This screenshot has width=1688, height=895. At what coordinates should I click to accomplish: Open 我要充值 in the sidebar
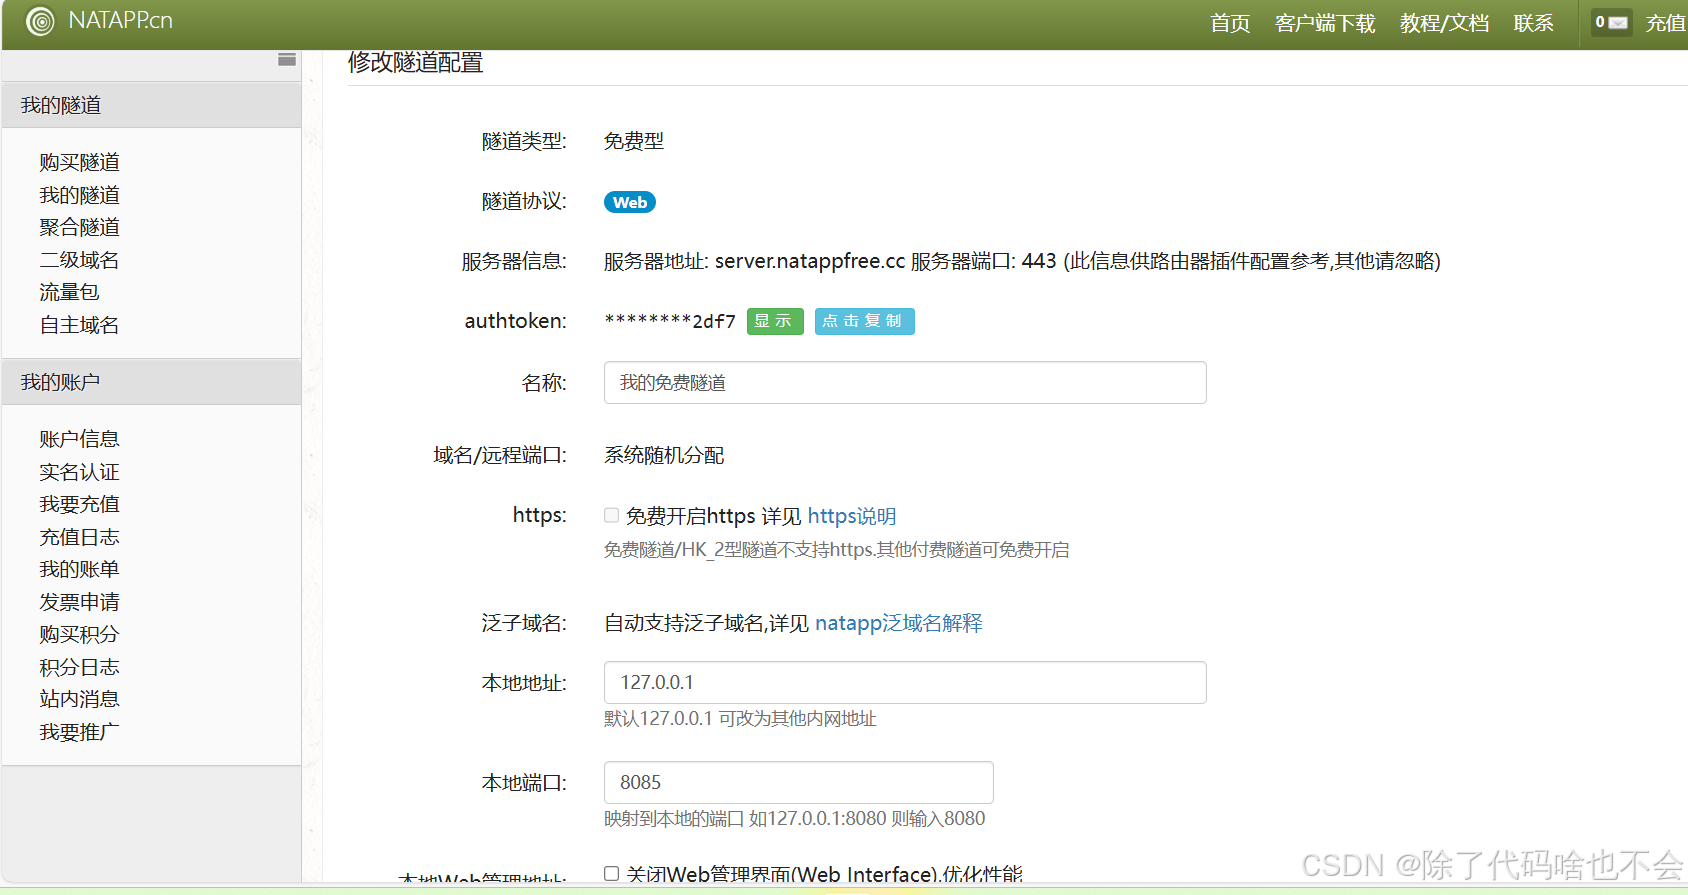[80, 504]
